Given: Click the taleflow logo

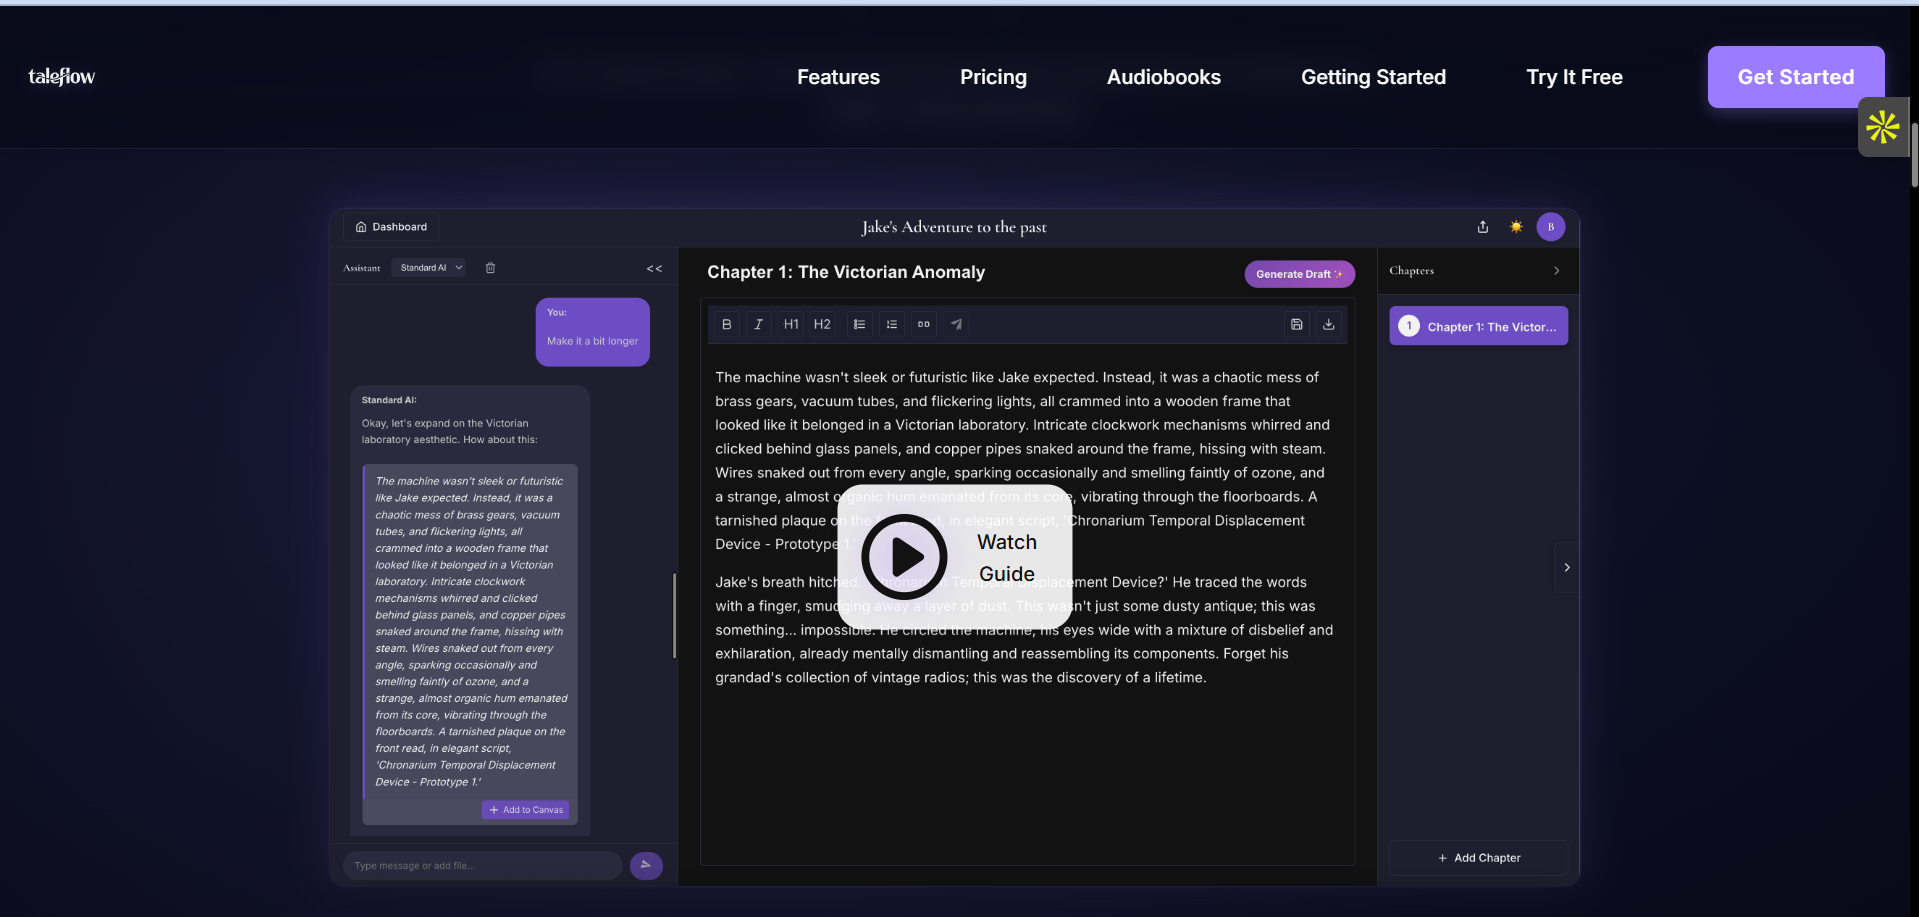Looking at the screenshot, I should [62, 77].
